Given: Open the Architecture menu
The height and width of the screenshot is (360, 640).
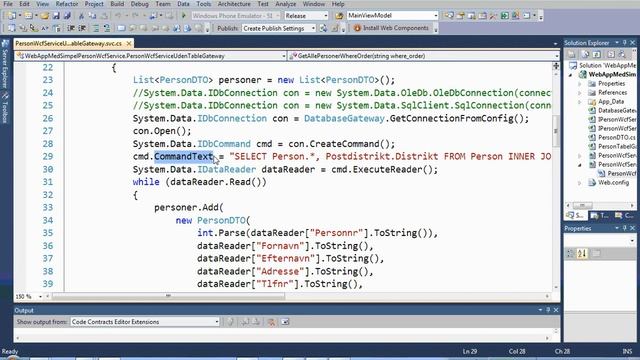Looking at the screenshot, I should coord(234,4).
